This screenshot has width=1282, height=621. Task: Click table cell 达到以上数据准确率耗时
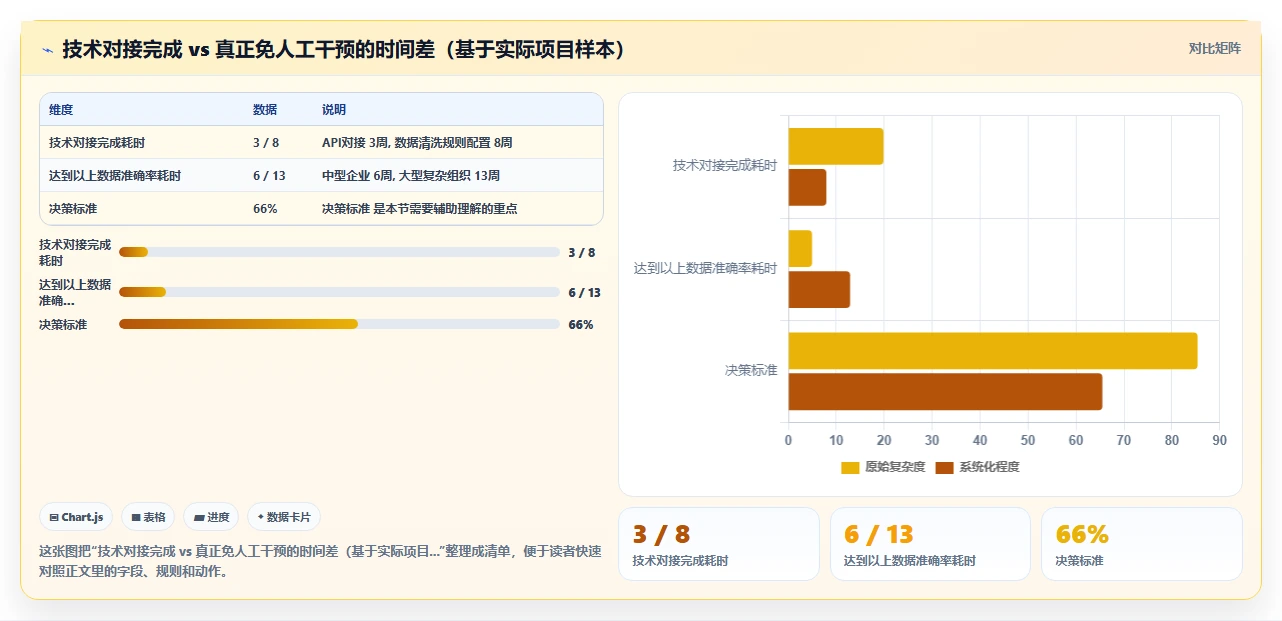click(115, 176)
